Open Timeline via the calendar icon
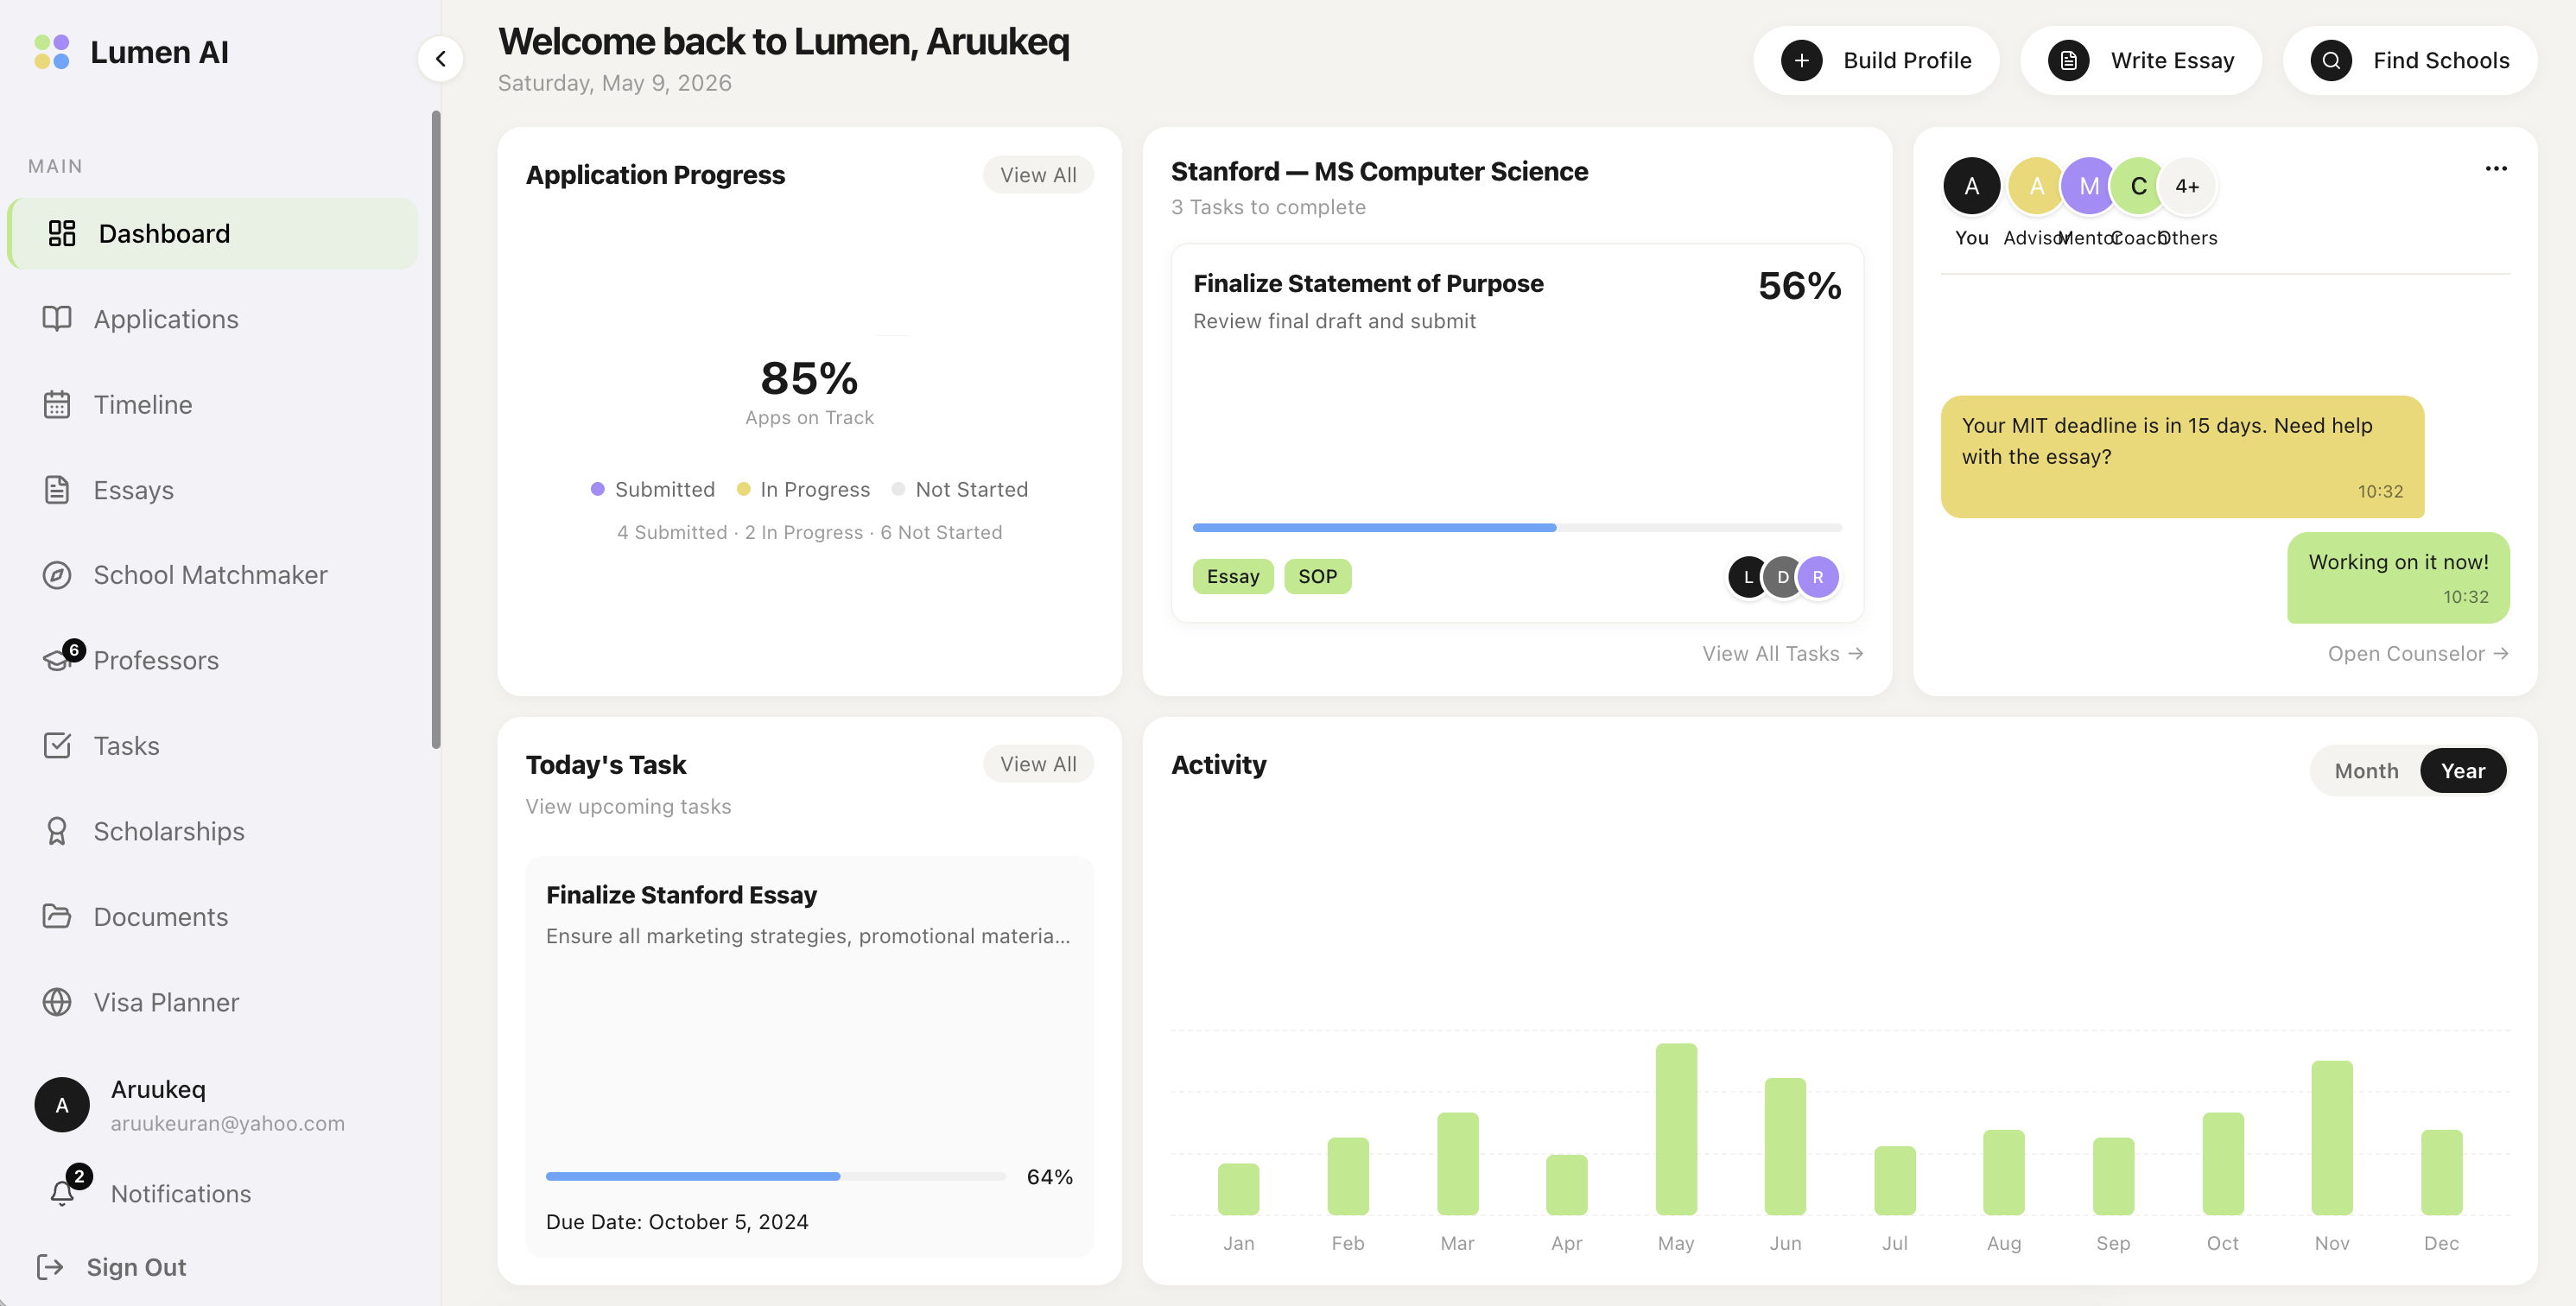The image size is (2576, 1306). pyautogui.click(x=57, y=404)
